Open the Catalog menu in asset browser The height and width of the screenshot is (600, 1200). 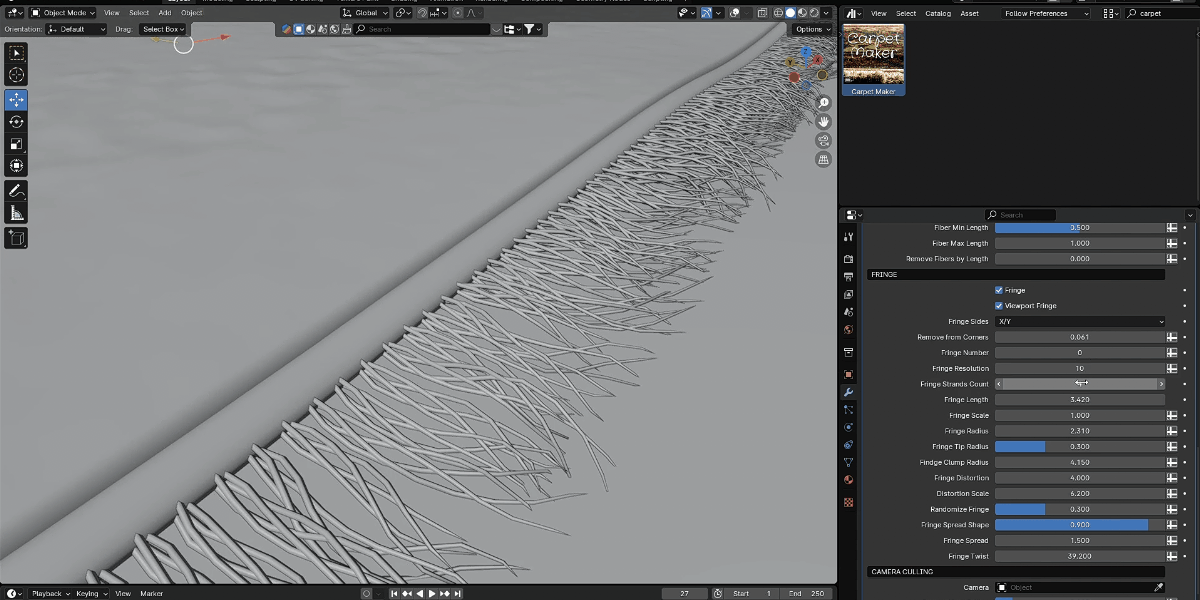[938, 13]
